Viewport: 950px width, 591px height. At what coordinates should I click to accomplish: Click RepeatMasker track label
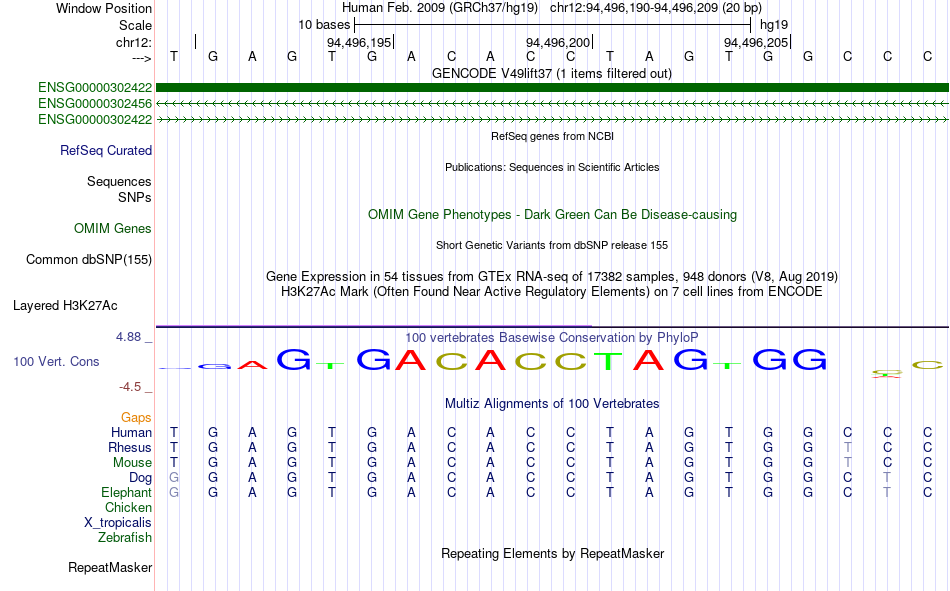[110, 568]
